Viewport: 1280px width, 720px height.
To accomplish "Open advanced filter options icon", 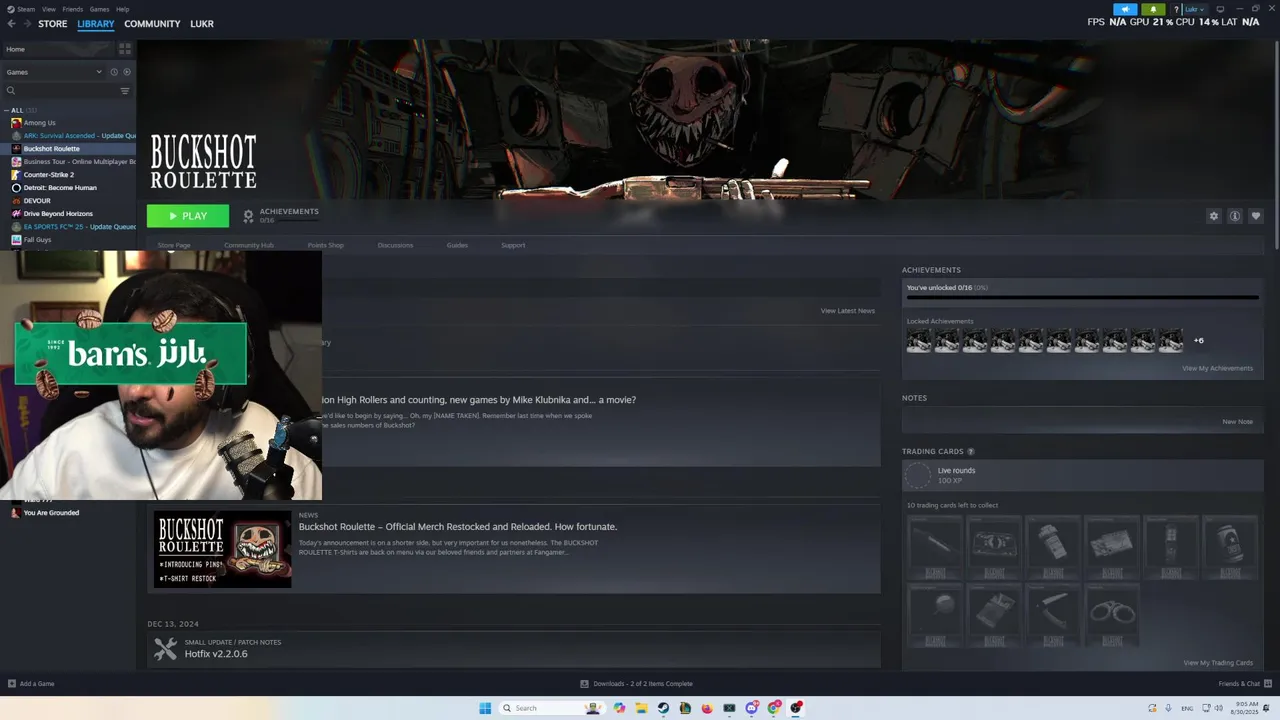I will click(x=125, y=91).
